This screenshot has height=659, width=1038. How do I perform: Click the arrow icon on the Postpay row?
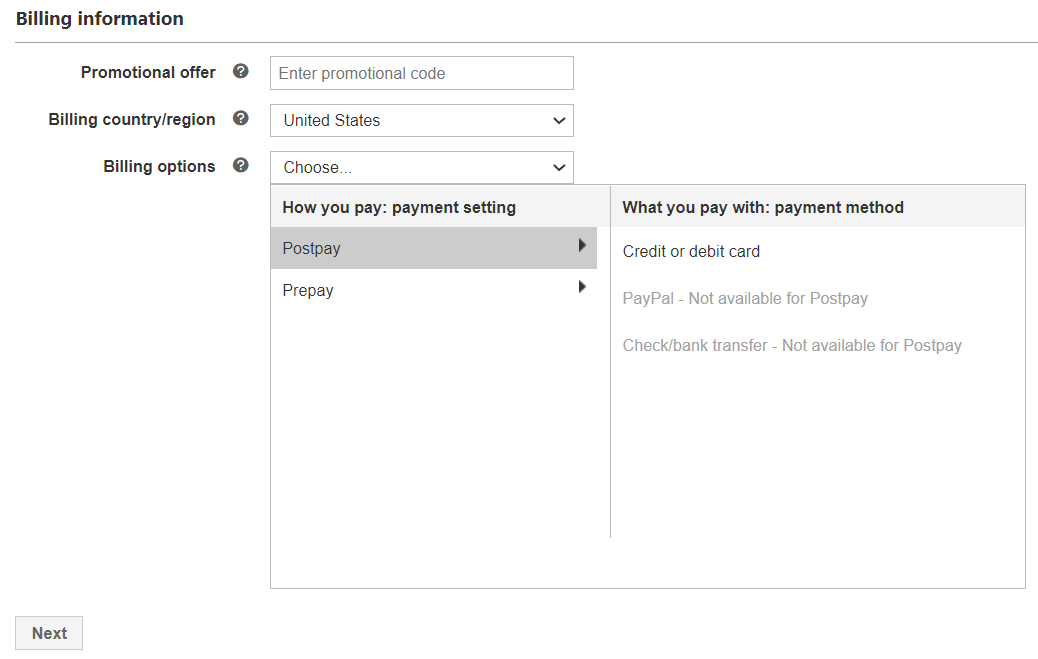582,246
